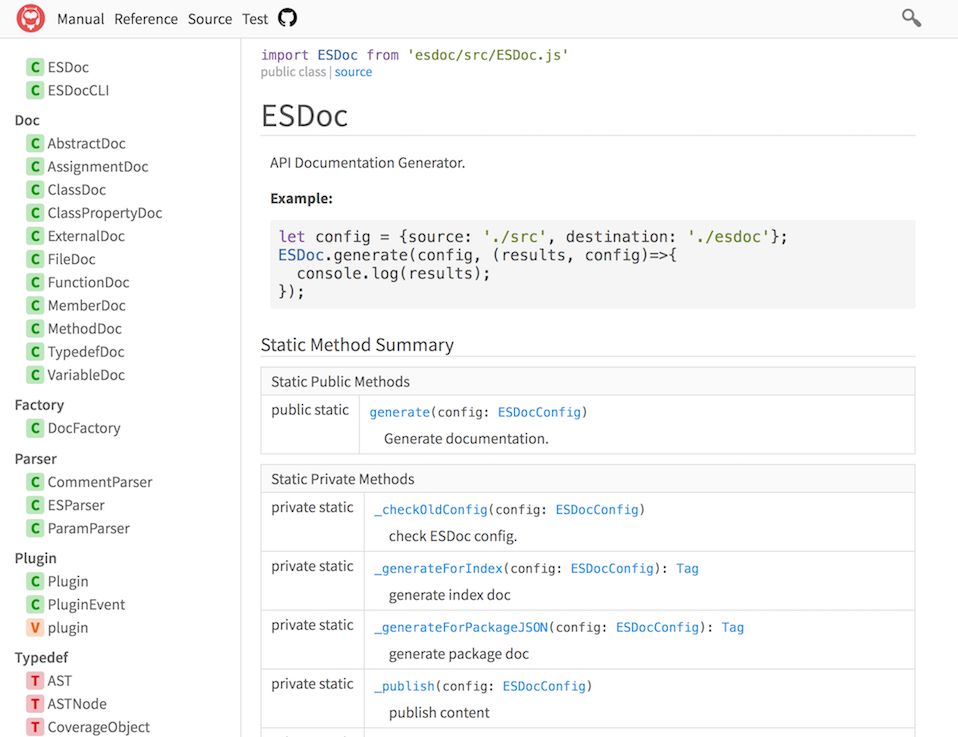This screenshot has height=737, width=958.
Task: Follow the generate method link
Action: click(399, 411)
